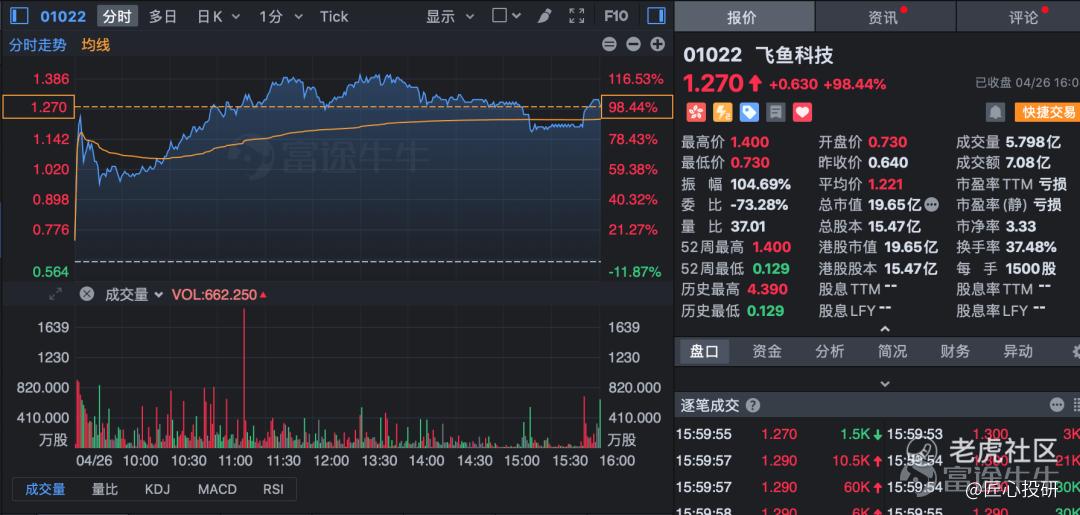Click the blue price tag icon
Screen dimensions: 1080x515
coord(749,112)
